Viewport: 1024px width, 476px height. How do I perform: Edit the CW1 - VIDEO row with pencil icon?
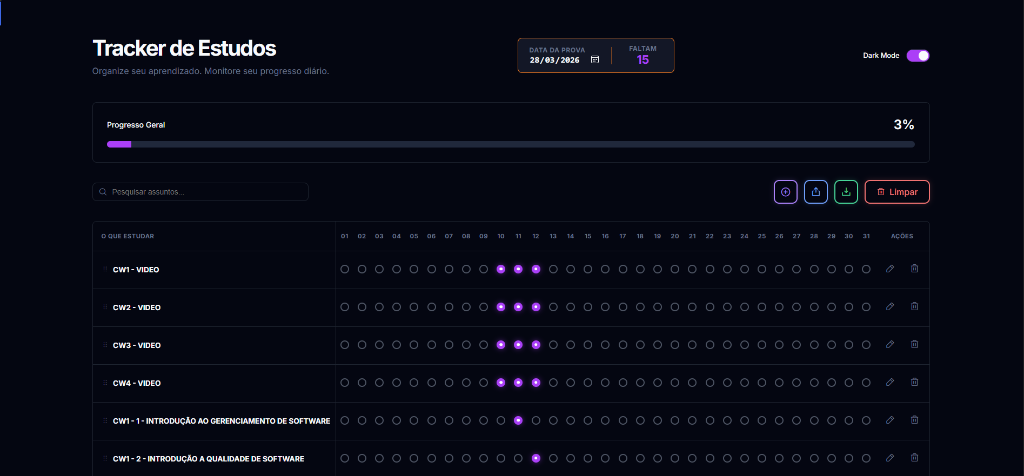pyautogui.click(x=890, y=269)
